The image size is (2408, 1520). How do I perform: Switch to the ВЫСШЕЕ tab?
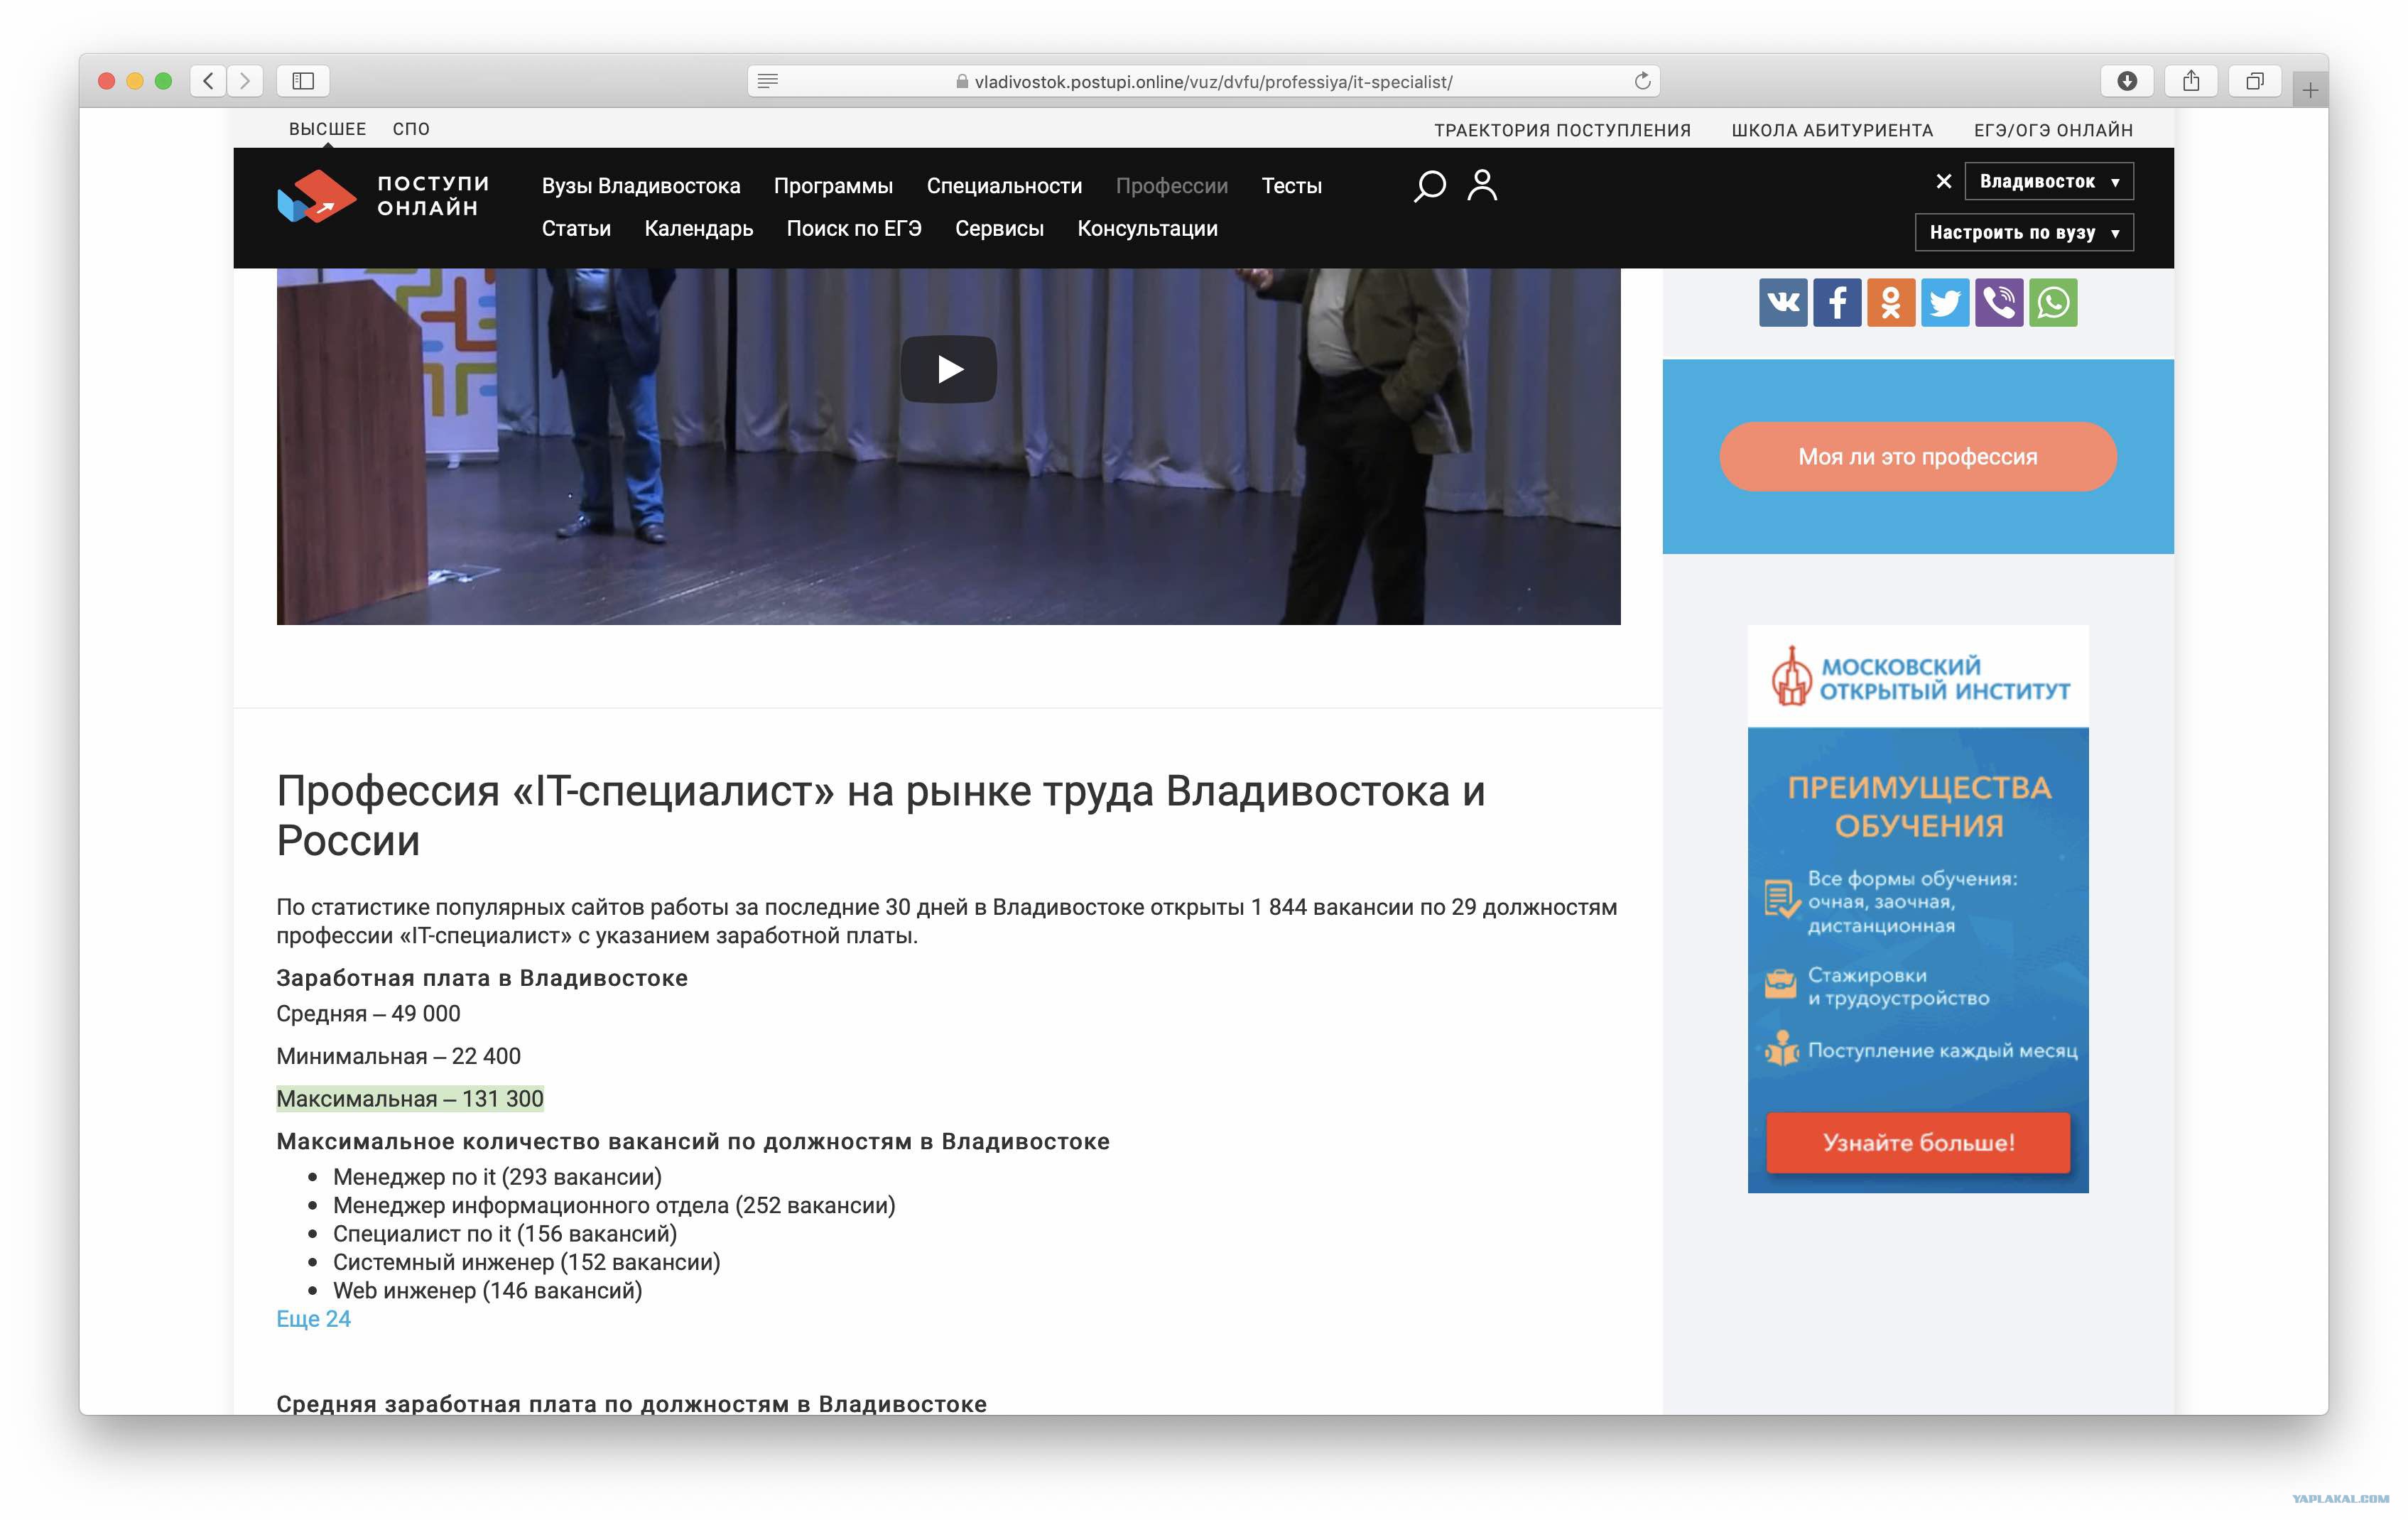click(328, 129)
